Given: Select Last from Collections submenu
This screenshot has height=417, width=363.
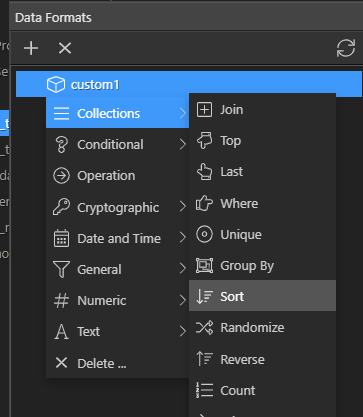Looking at the screenshot, I should point(262,172).
